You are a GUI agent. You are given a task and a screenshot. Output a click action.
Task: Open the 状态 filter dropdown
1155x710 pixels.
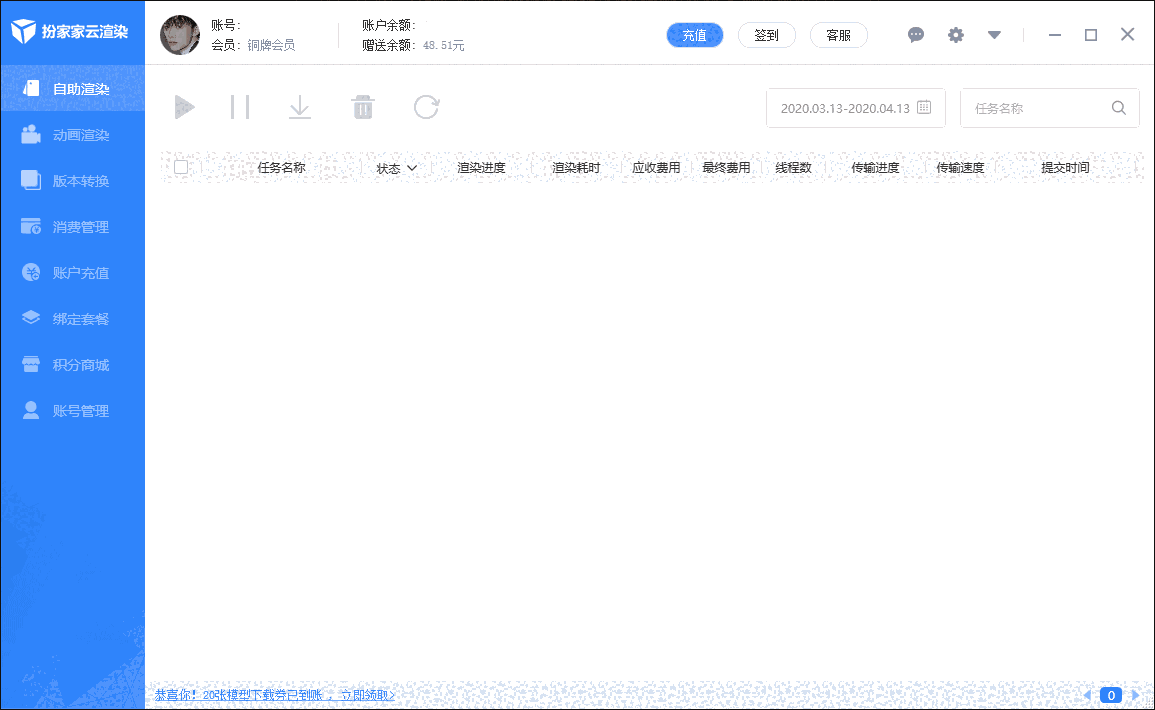[x=396, y=168]
